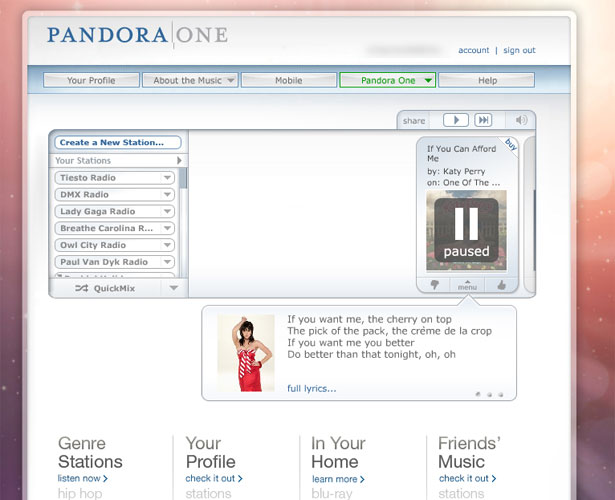Click the share button
The width and height of the screenshot is (615, 500).
[414, 121]
